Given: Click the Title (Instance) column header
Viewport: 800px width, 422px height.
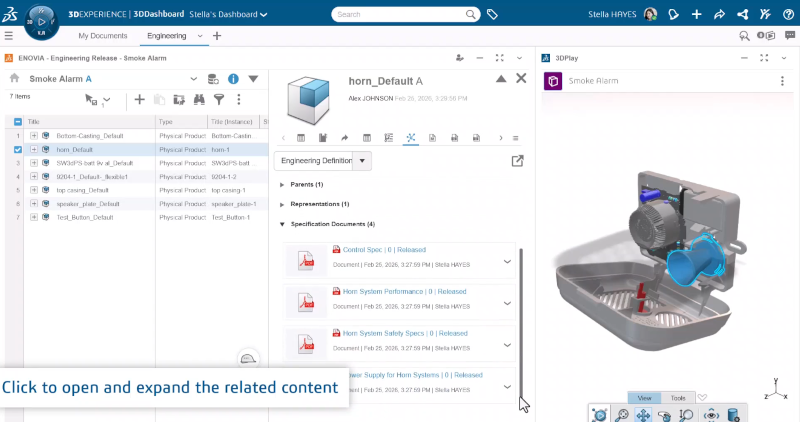Looking at the screenshot, I should click(x=234, y=121).
